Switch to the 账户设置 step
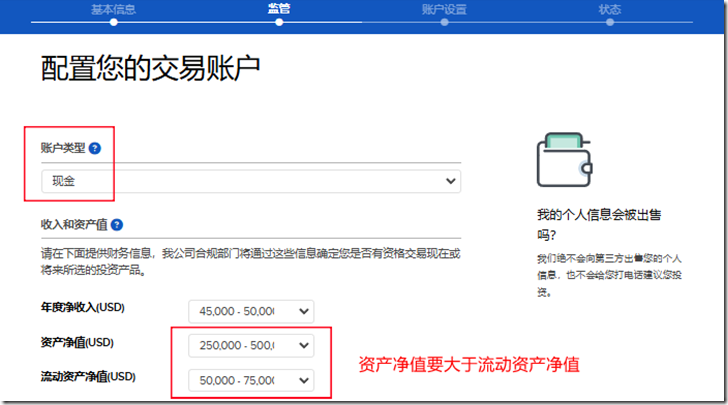Viewport: 728px width, 405px height. tap(444, 9)
